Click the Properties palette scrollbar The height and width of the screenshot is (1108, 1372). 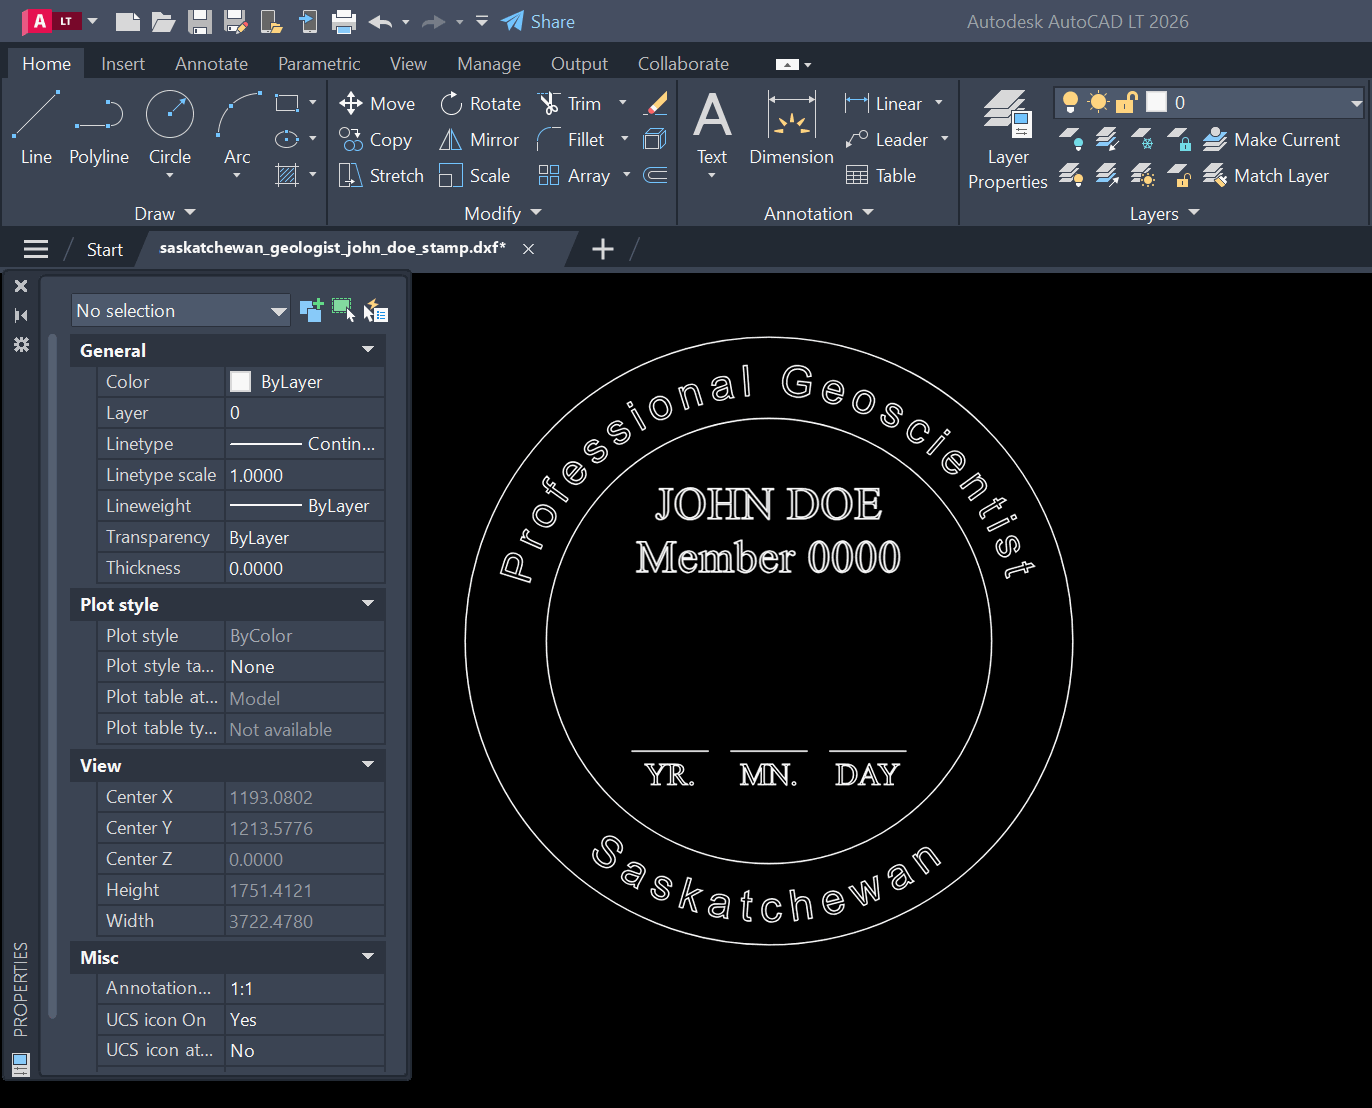pos(53,676)
